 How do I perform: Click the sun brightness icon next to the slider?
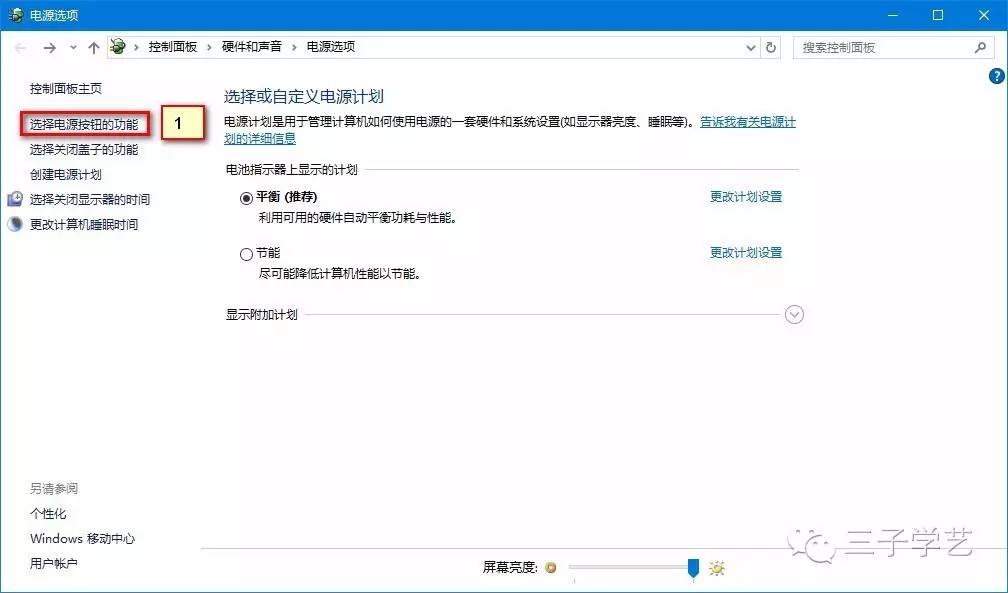(x=716, y=568)
